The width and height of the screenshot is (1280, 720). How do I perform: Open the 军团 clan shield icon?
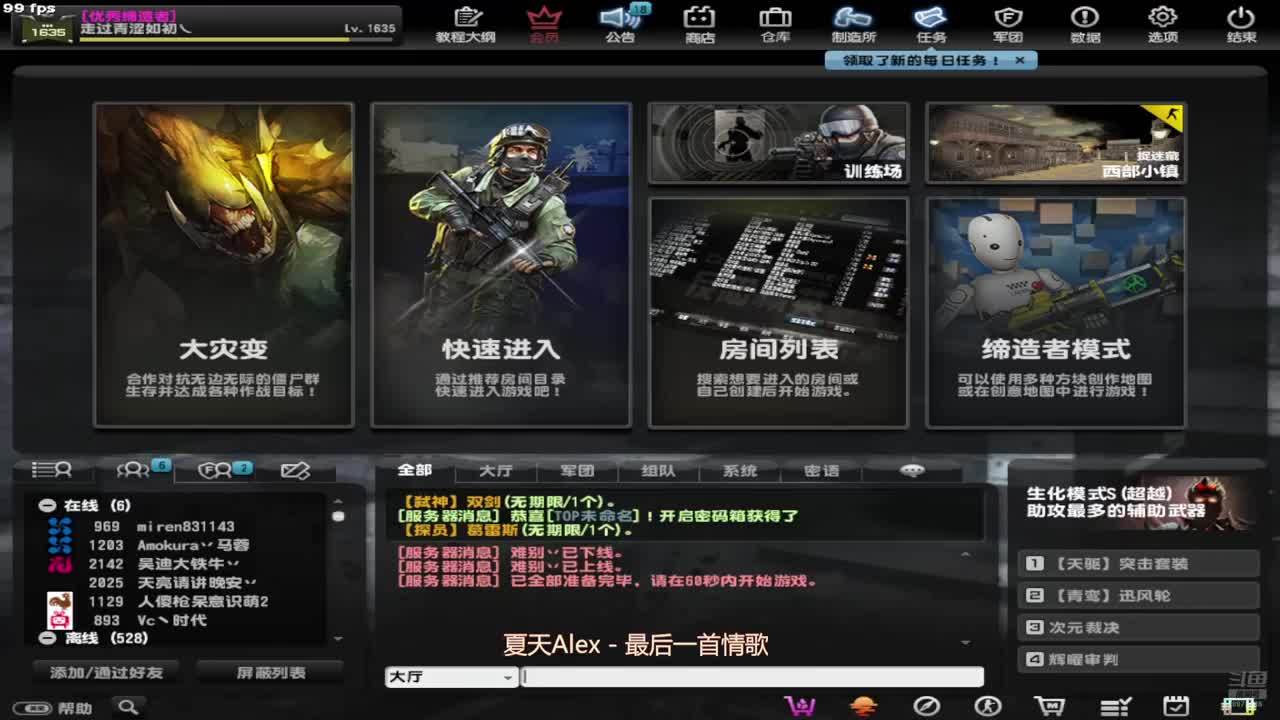pos(1007,23)
